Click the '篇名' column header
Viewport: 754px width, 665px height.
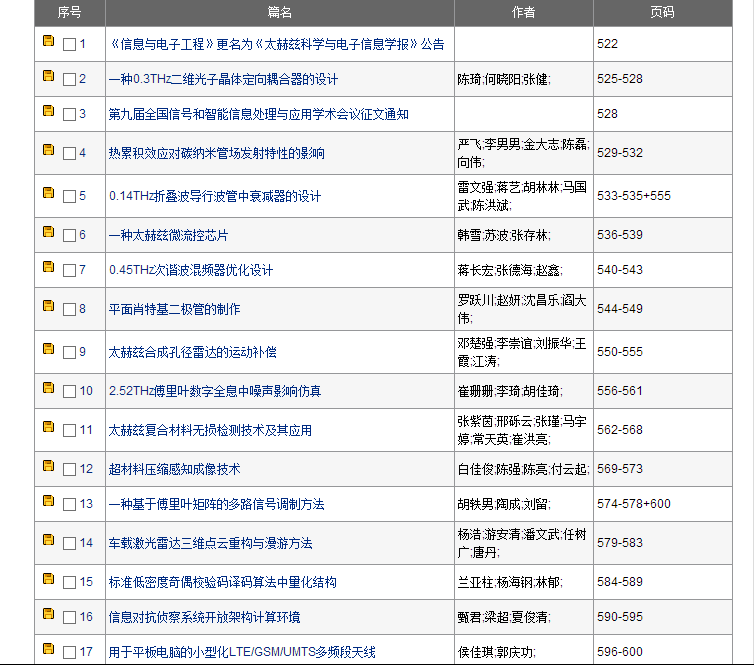[280, 12]
